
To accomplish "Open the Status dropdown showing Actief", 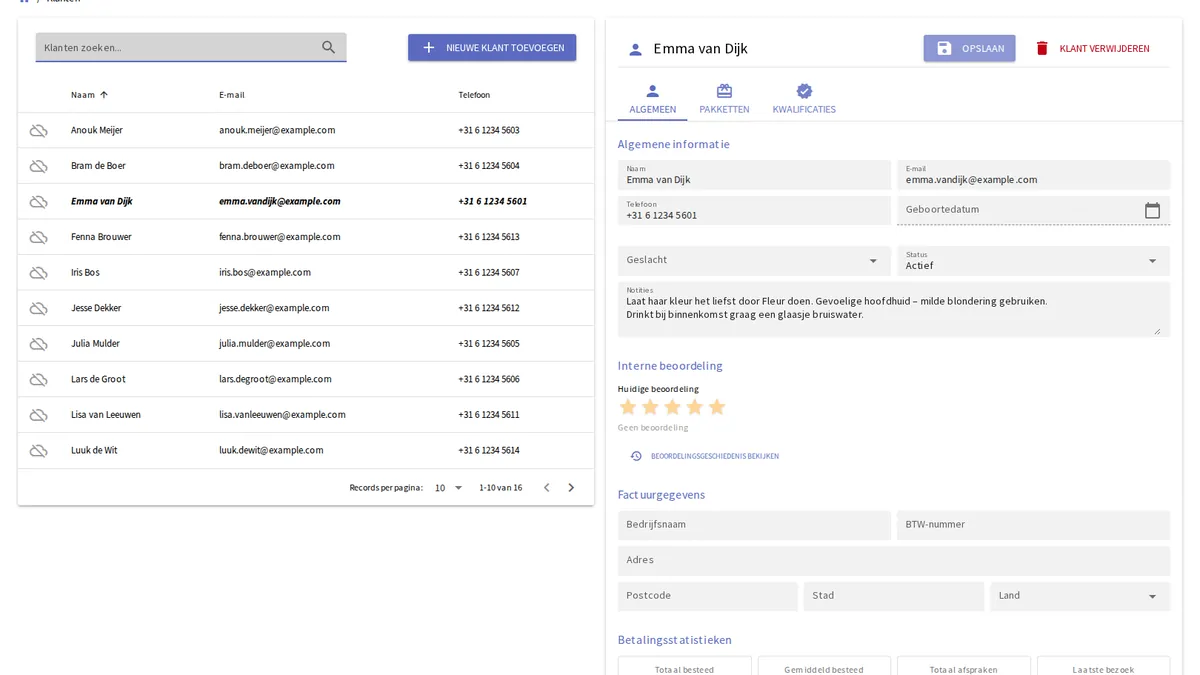I will click(x=1033, y=260).
